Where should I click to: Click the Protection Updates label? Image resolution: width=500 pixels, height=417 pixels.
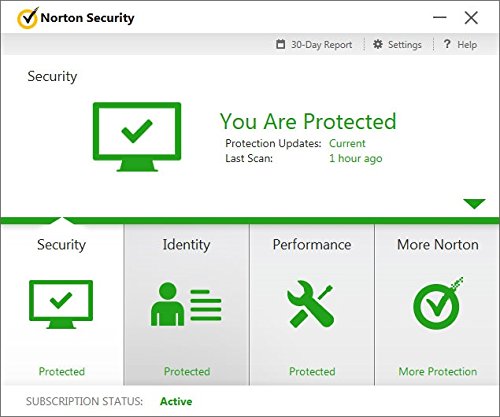[273, 143]
